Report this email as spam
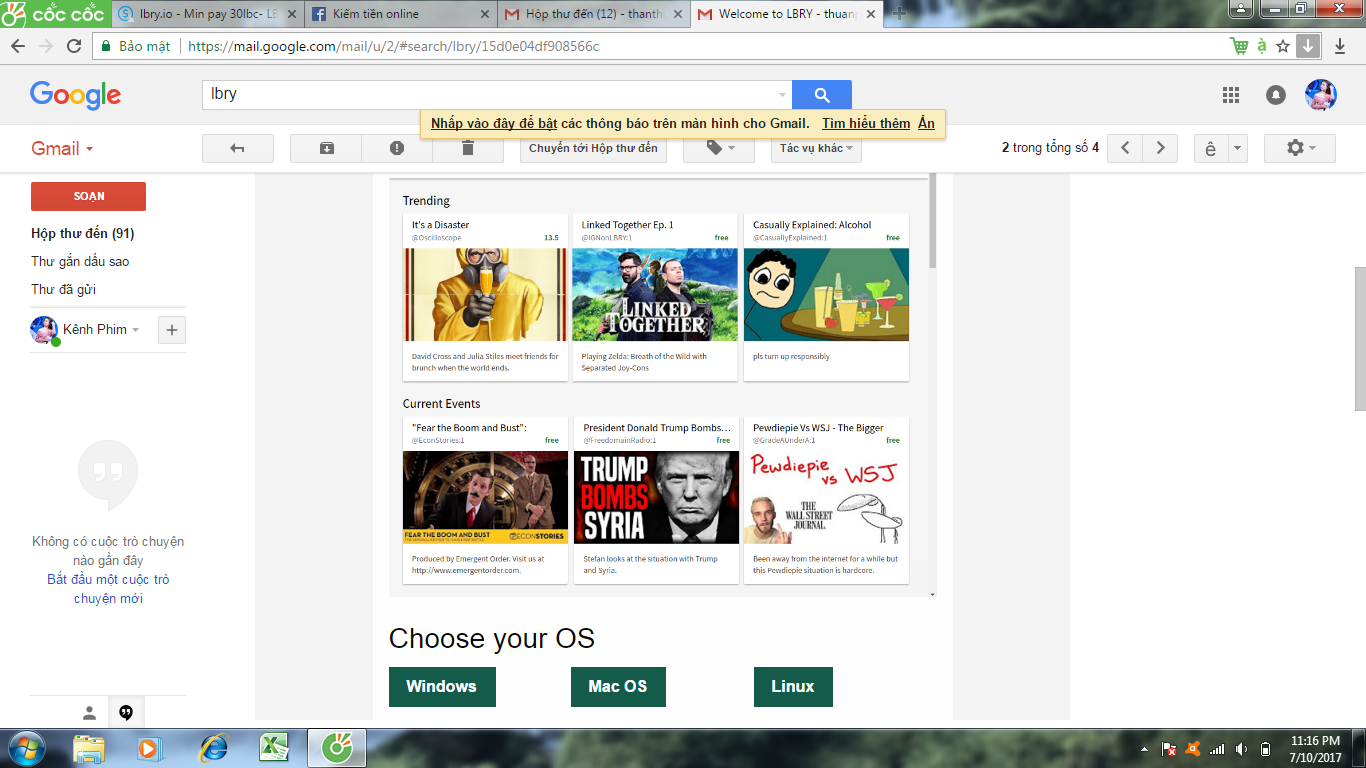The width and height of the screenshot is (1366, 768). click(x=397, y=148)
